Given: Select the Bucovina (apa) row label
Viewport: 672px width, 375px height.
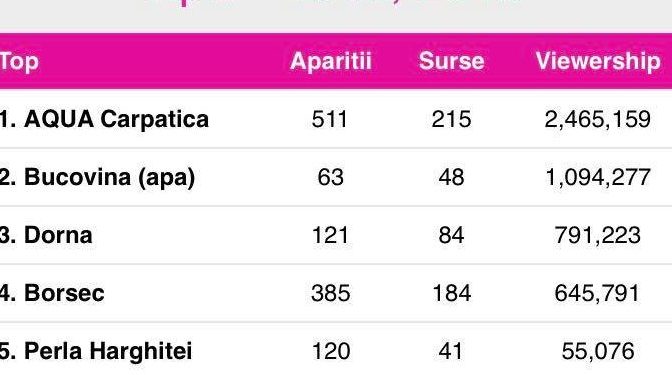Looking at the screenshot, I should [97, 177].
